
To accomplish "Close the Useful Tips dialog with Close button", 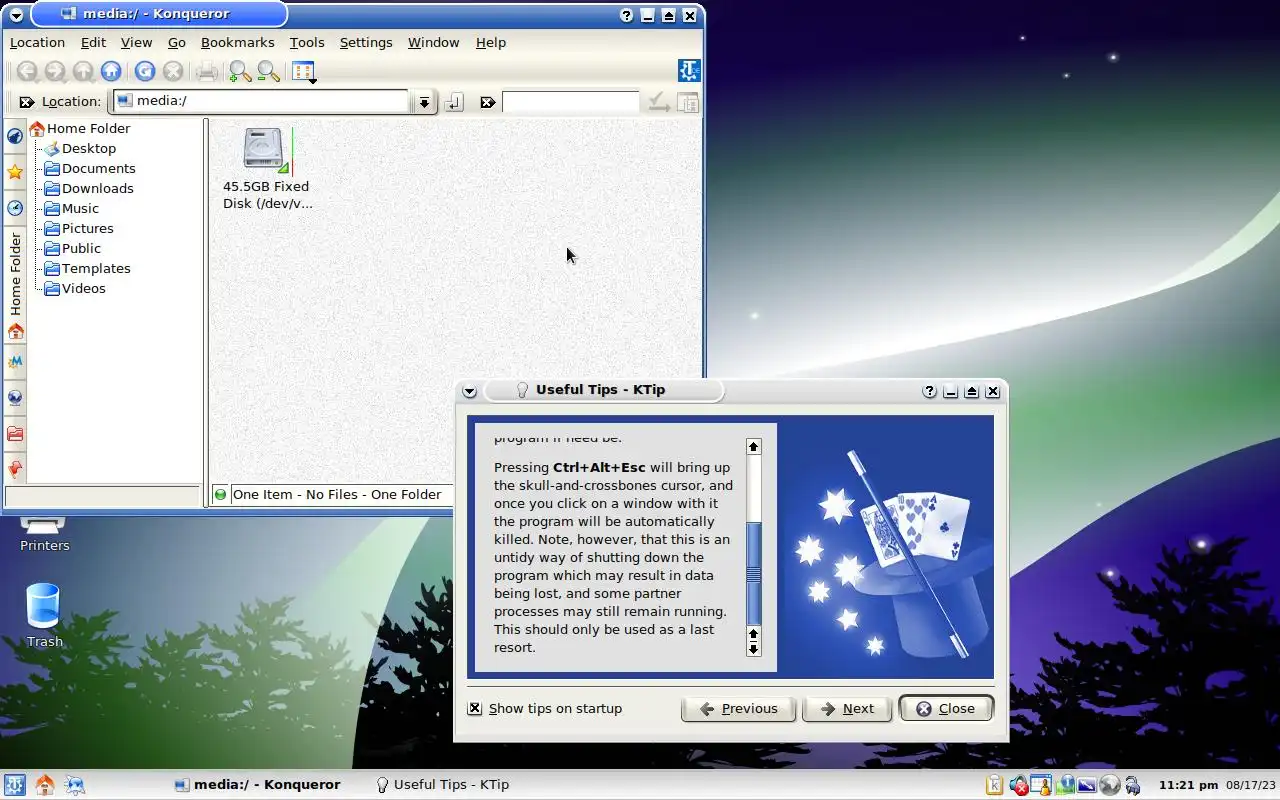I will pos(946,708).
